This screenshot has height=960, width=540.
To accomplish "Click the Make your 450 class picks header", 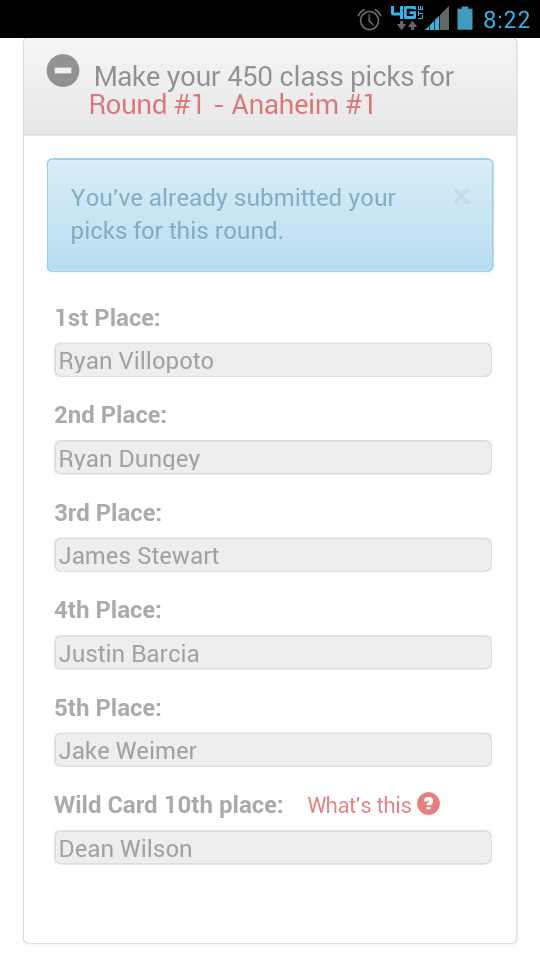I will [x=274, y=77].
